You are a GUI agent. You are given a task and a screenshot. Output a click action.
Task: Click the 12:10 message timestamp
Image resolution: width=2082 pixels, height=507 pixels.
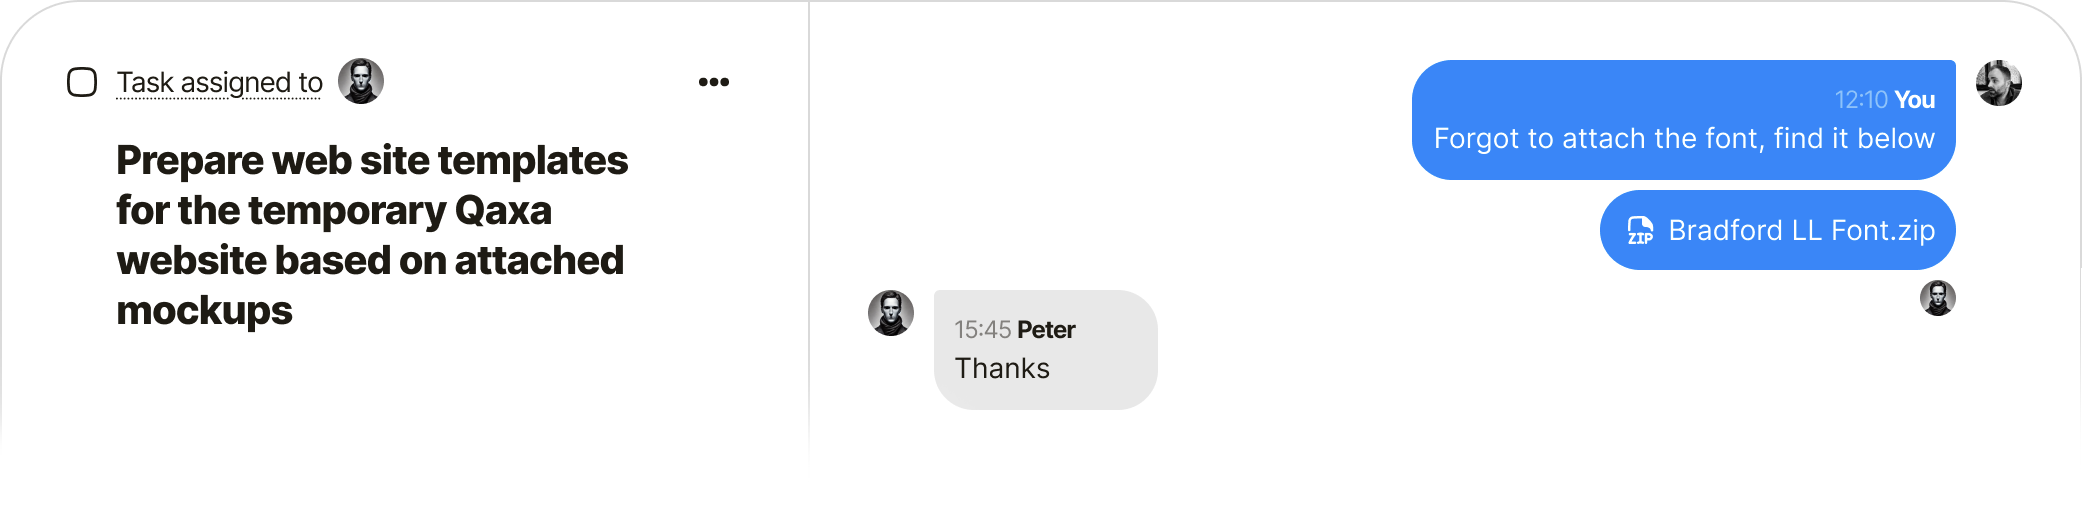point(1860,100)
